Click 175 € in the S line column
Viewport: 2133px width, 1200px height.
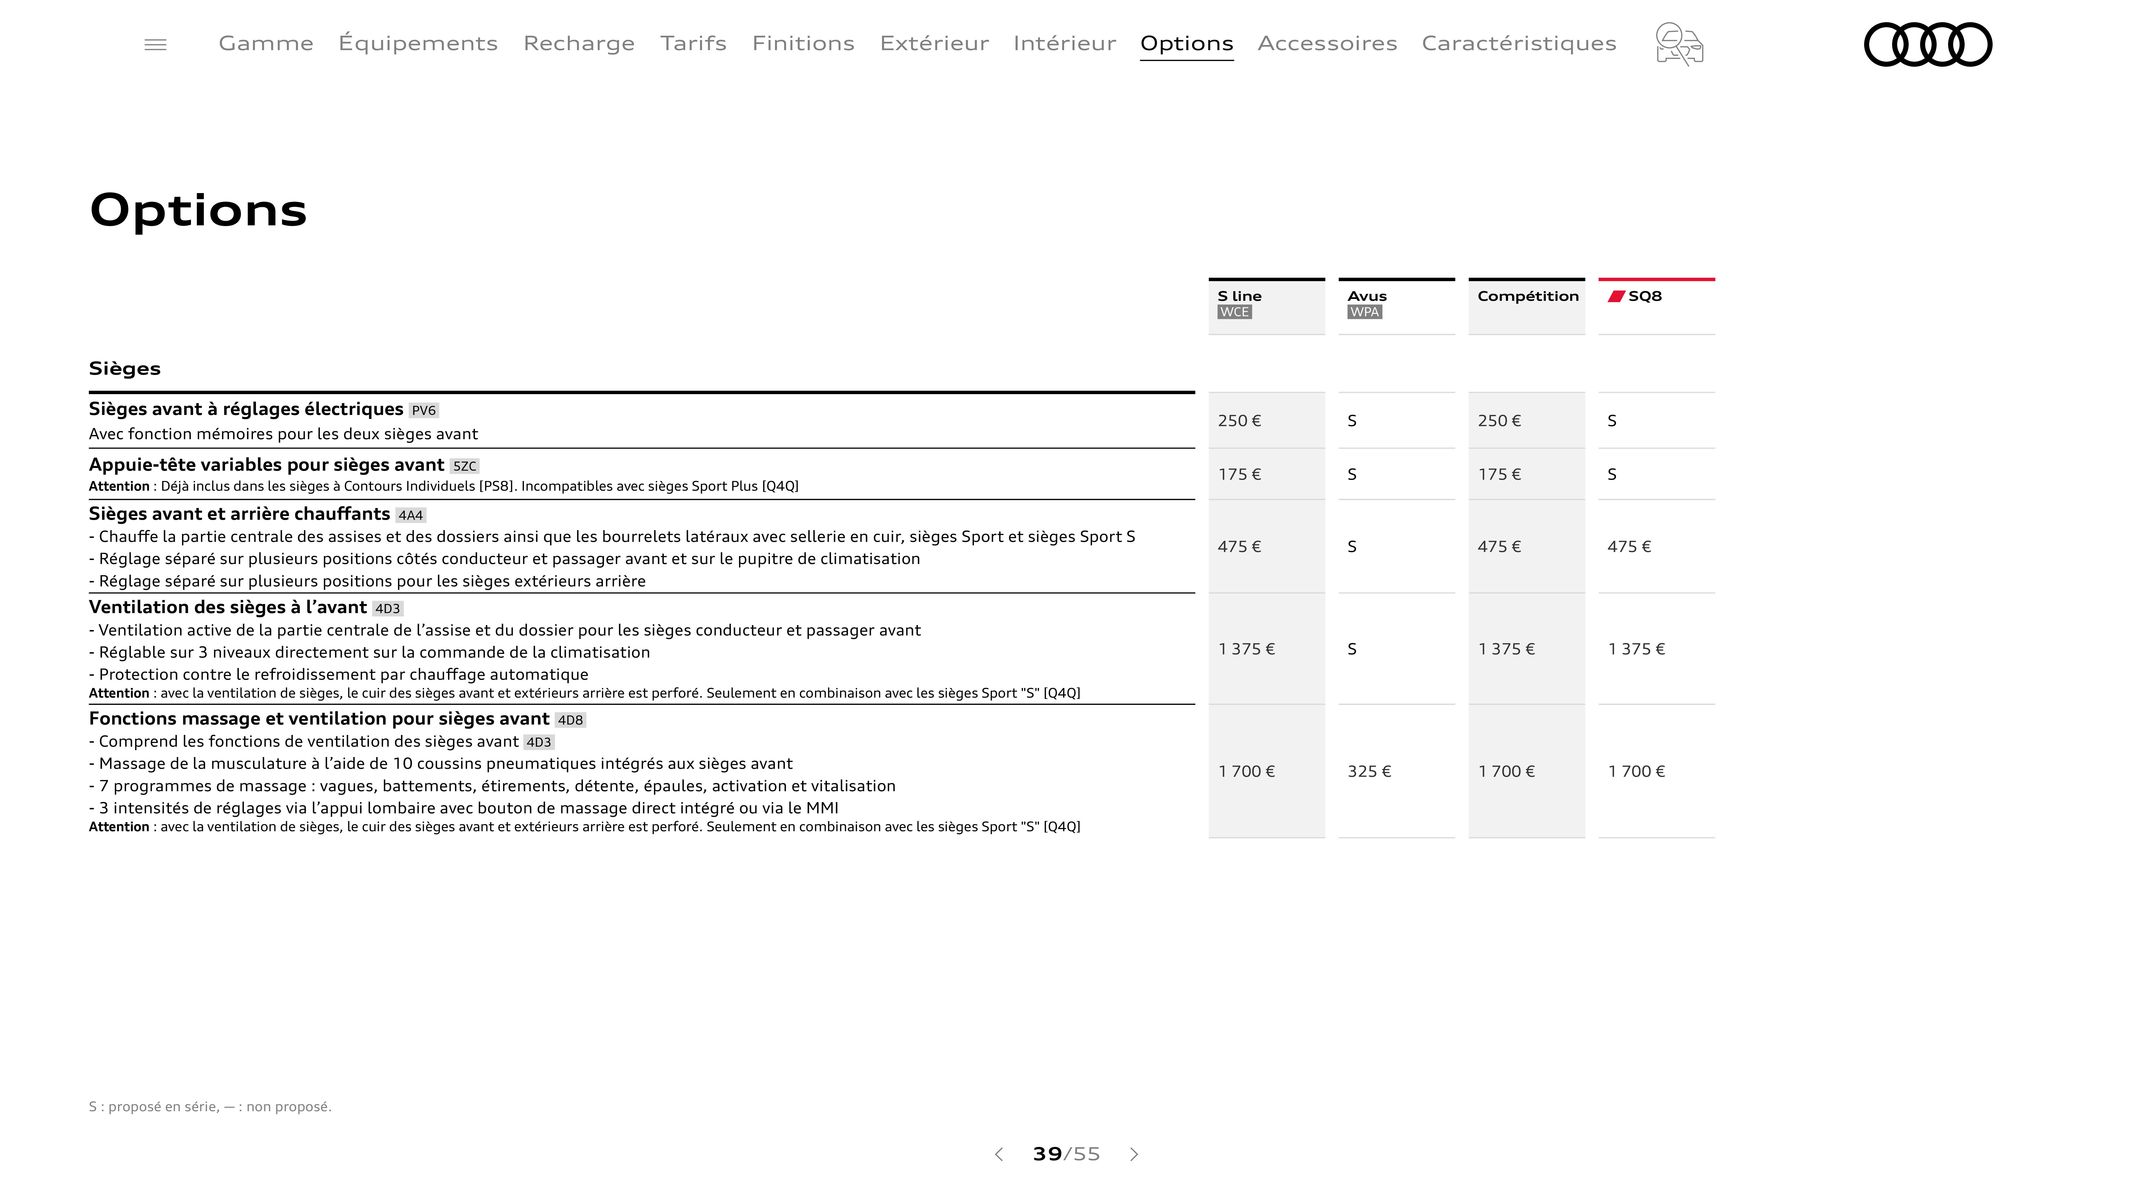pos(1239,474)
